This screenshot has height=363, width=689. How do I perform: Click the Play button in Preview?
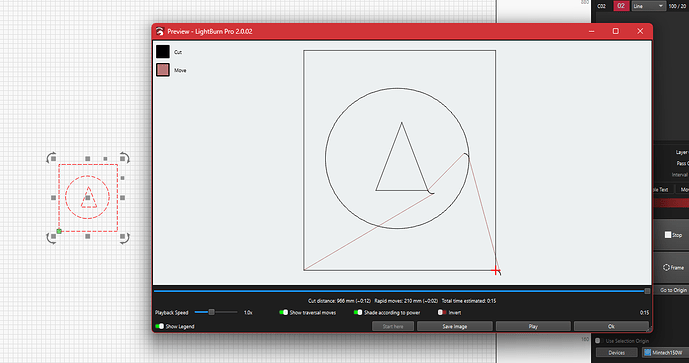[x=533, y=327]
